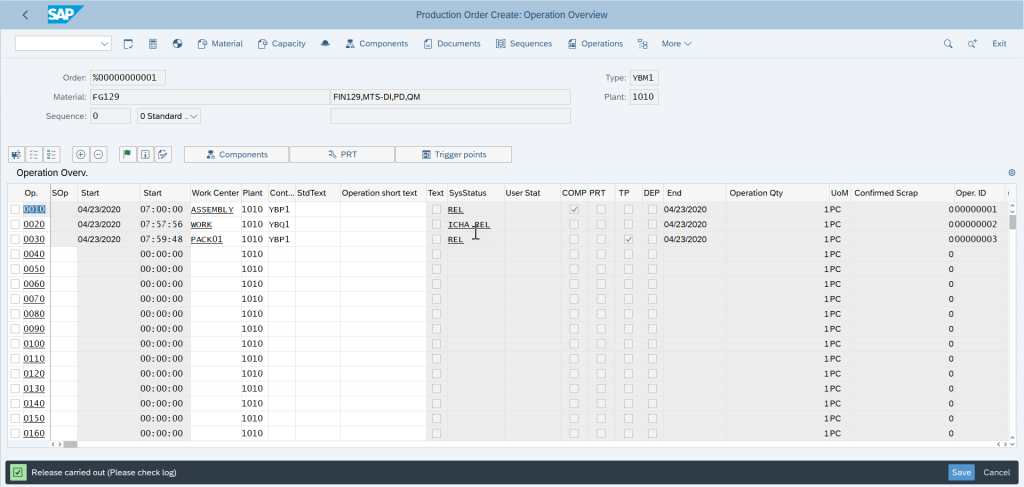Click start time 07:57:56 cell
1024x487 pixels.
click(x=163, y=225)
